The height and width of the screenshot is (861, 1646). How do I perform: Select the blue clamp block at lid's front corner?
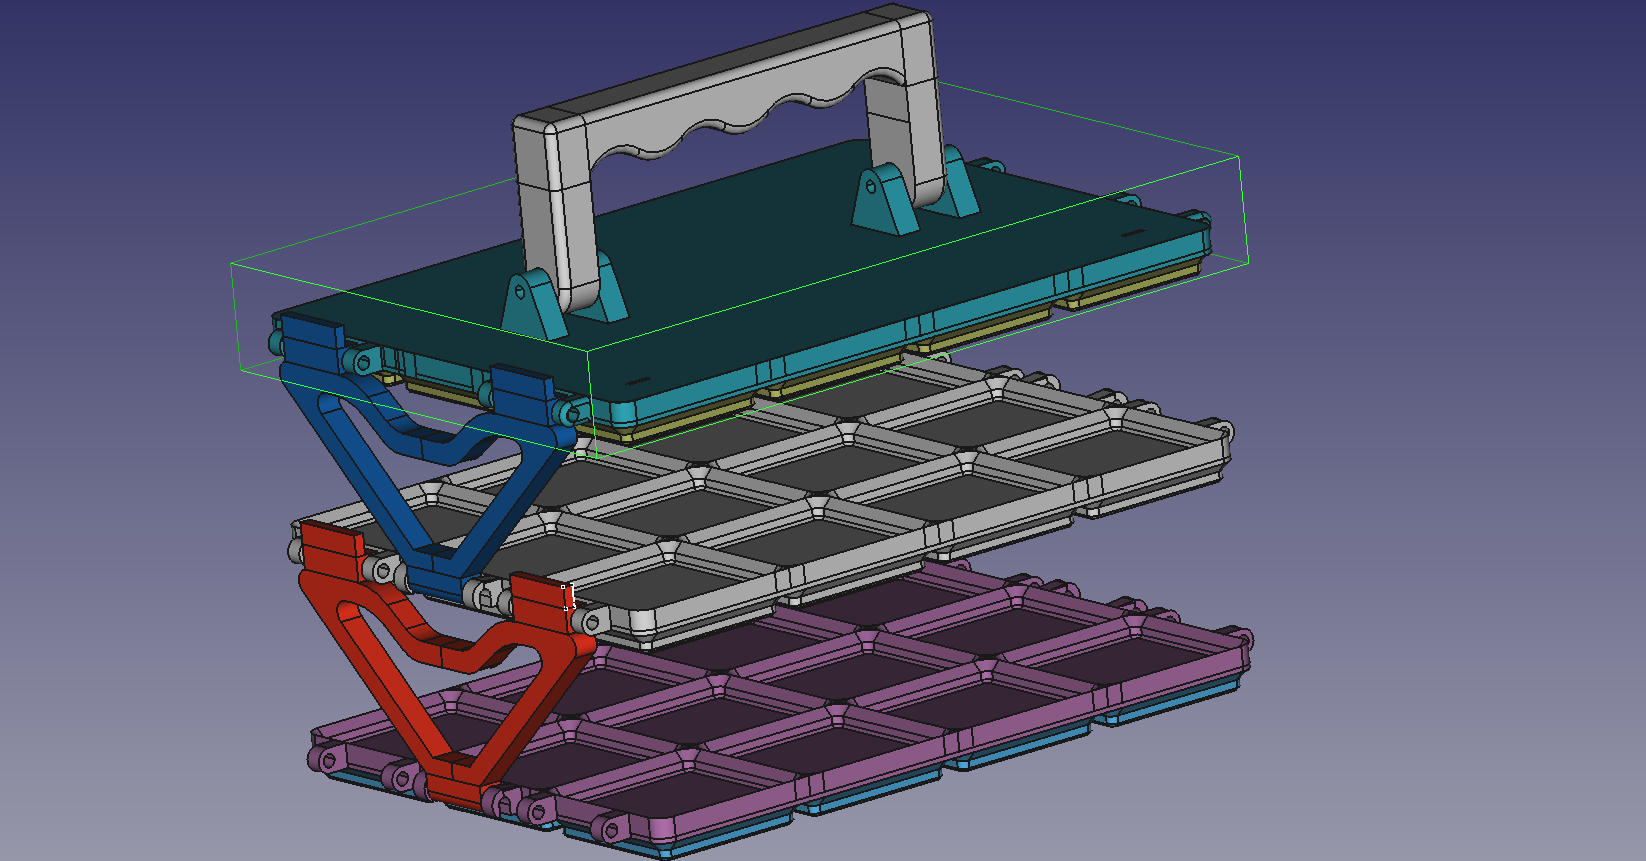point(522,396)
